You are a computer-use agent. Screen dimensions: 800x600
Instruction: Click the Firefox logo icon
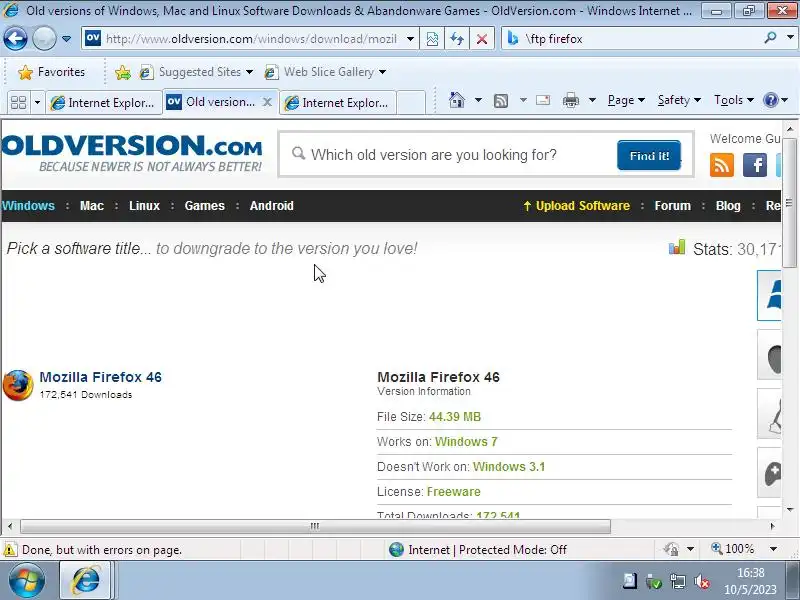[x=18, y=385]
